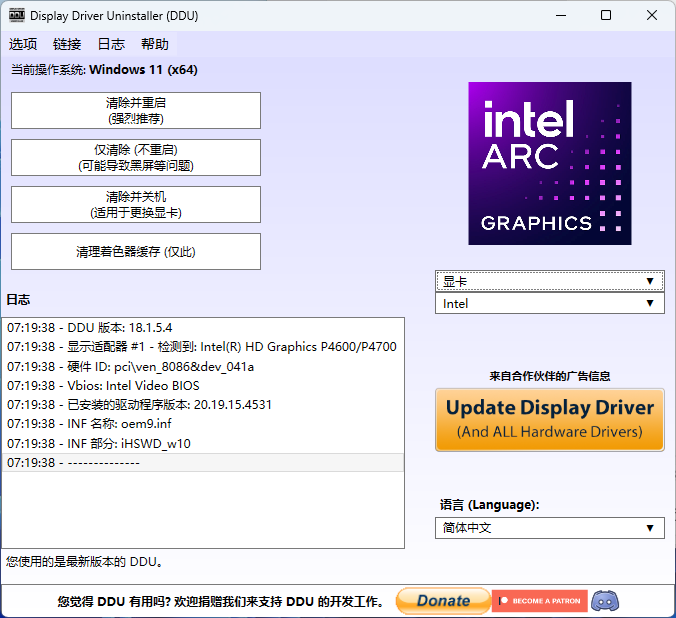Open the Discord icon link
This screenshot has height=618, width=676.
(x=605, y=601)
